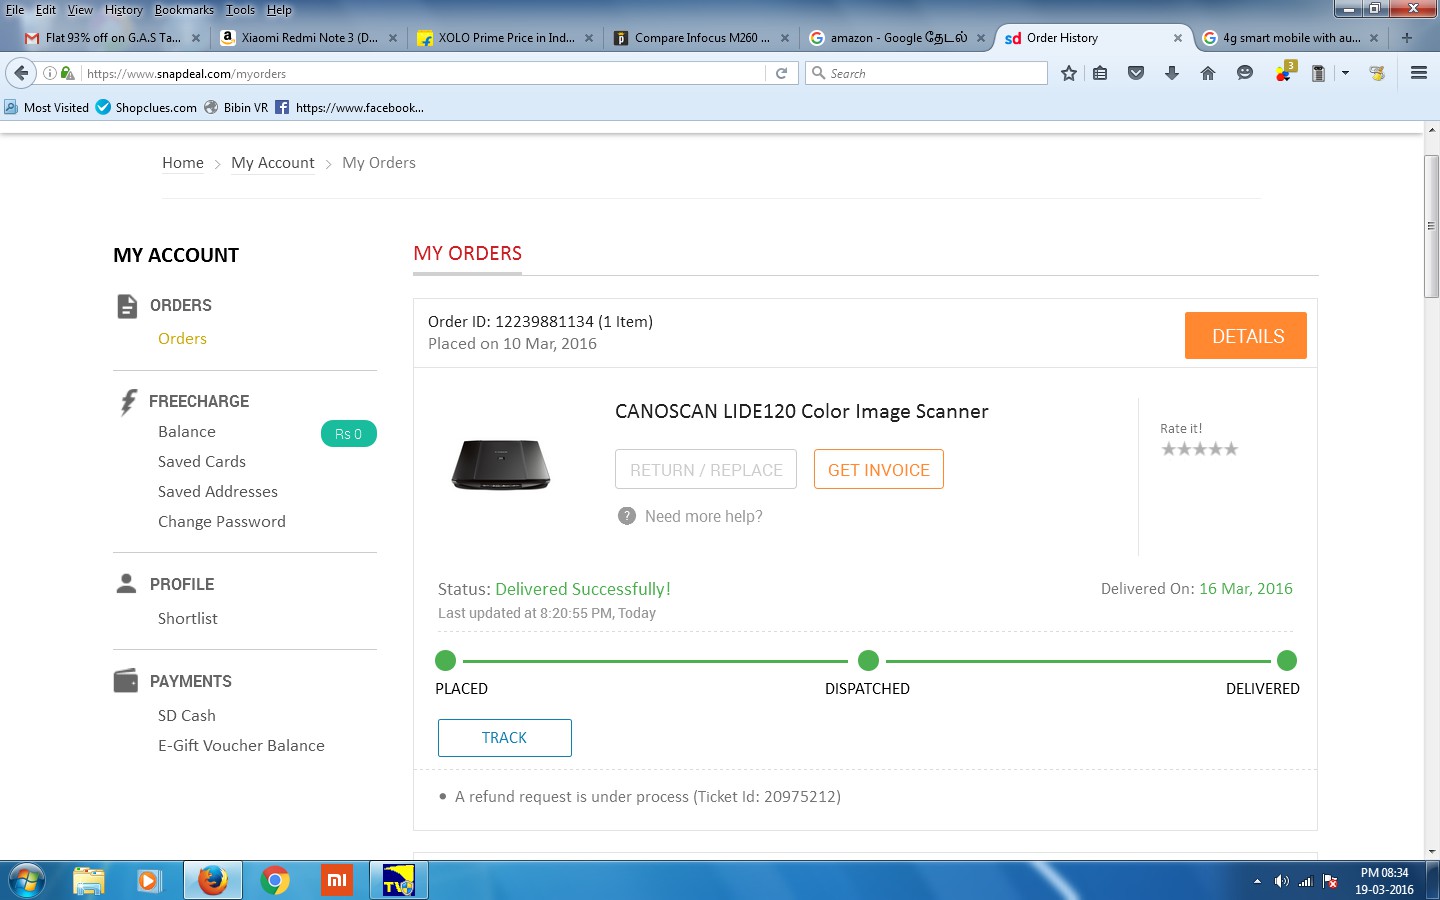Click the orange DETAILS button
Screen dimensions: 1440x900
[1245, 336]
